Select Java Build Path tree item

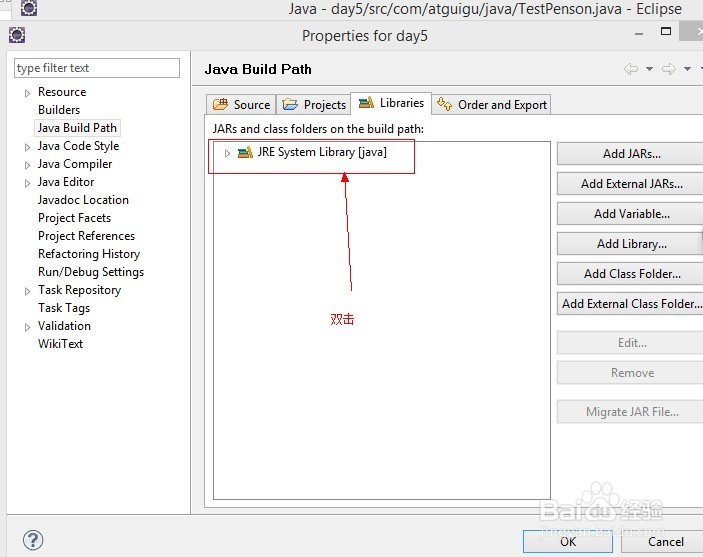tap(77, 128)
